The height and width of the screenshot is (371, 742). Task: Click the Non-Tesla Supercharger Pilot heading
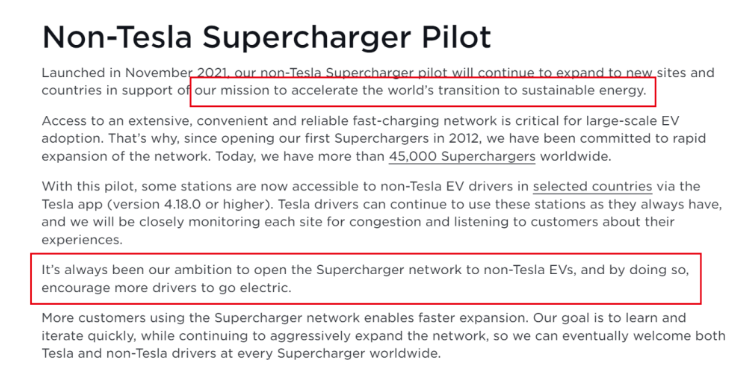(266, 37)
